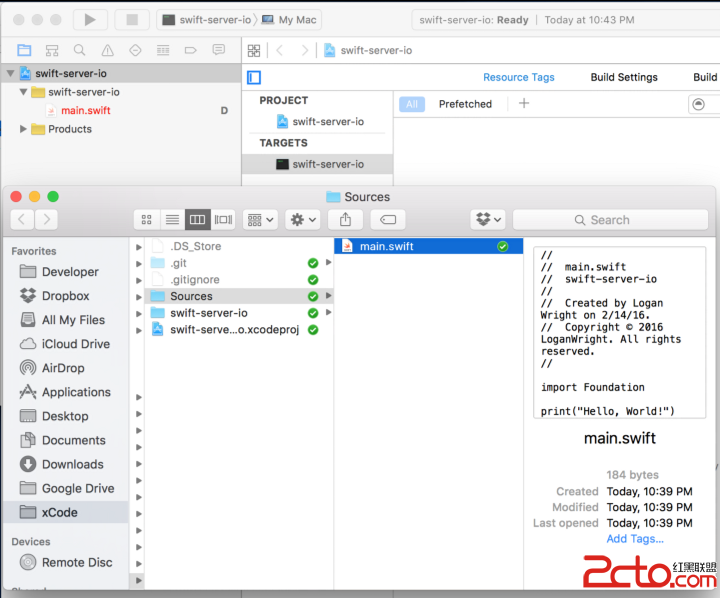The image size is (720, 598).
Task: Open the Issue navigator in Xcode
Action: click(x=107, y=50)
